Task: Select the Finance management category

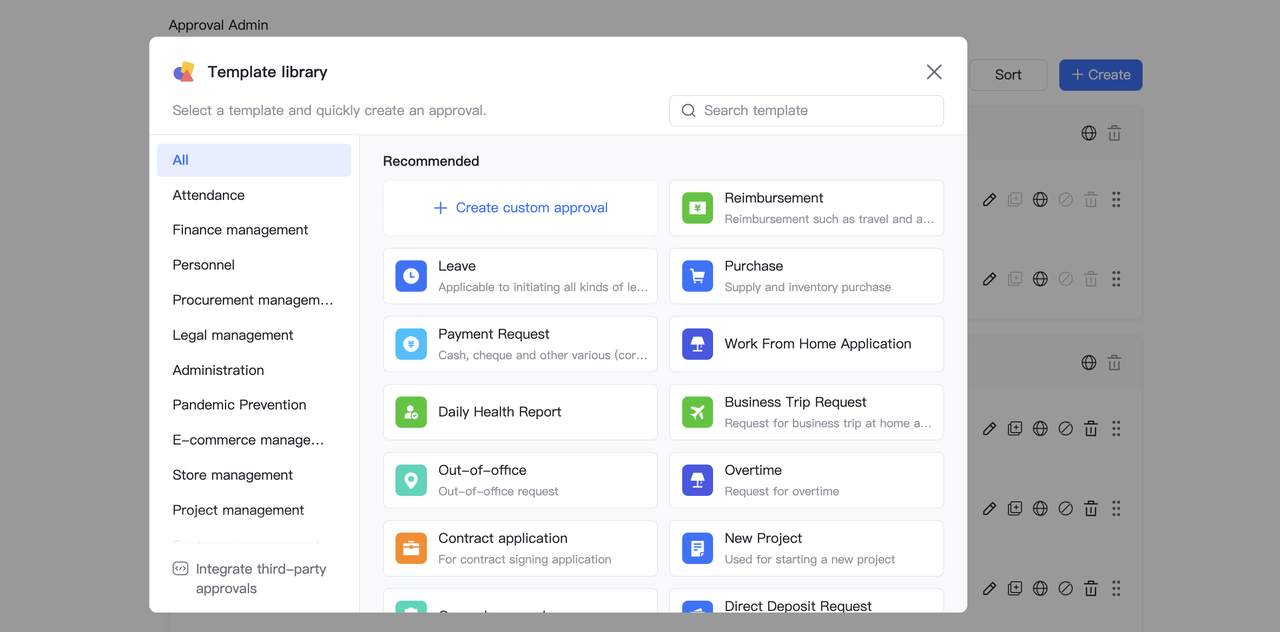Action: pos(240,230)
